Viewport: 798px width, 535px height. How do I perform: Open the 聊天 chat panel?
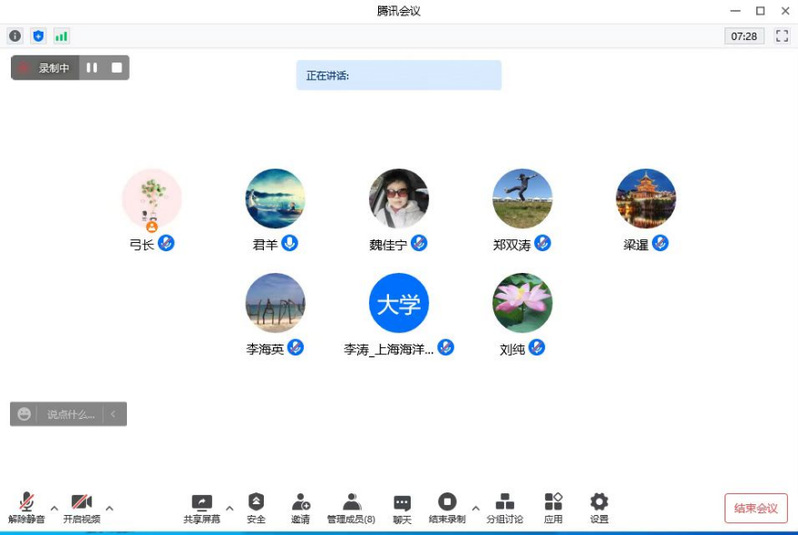point(402,508)
